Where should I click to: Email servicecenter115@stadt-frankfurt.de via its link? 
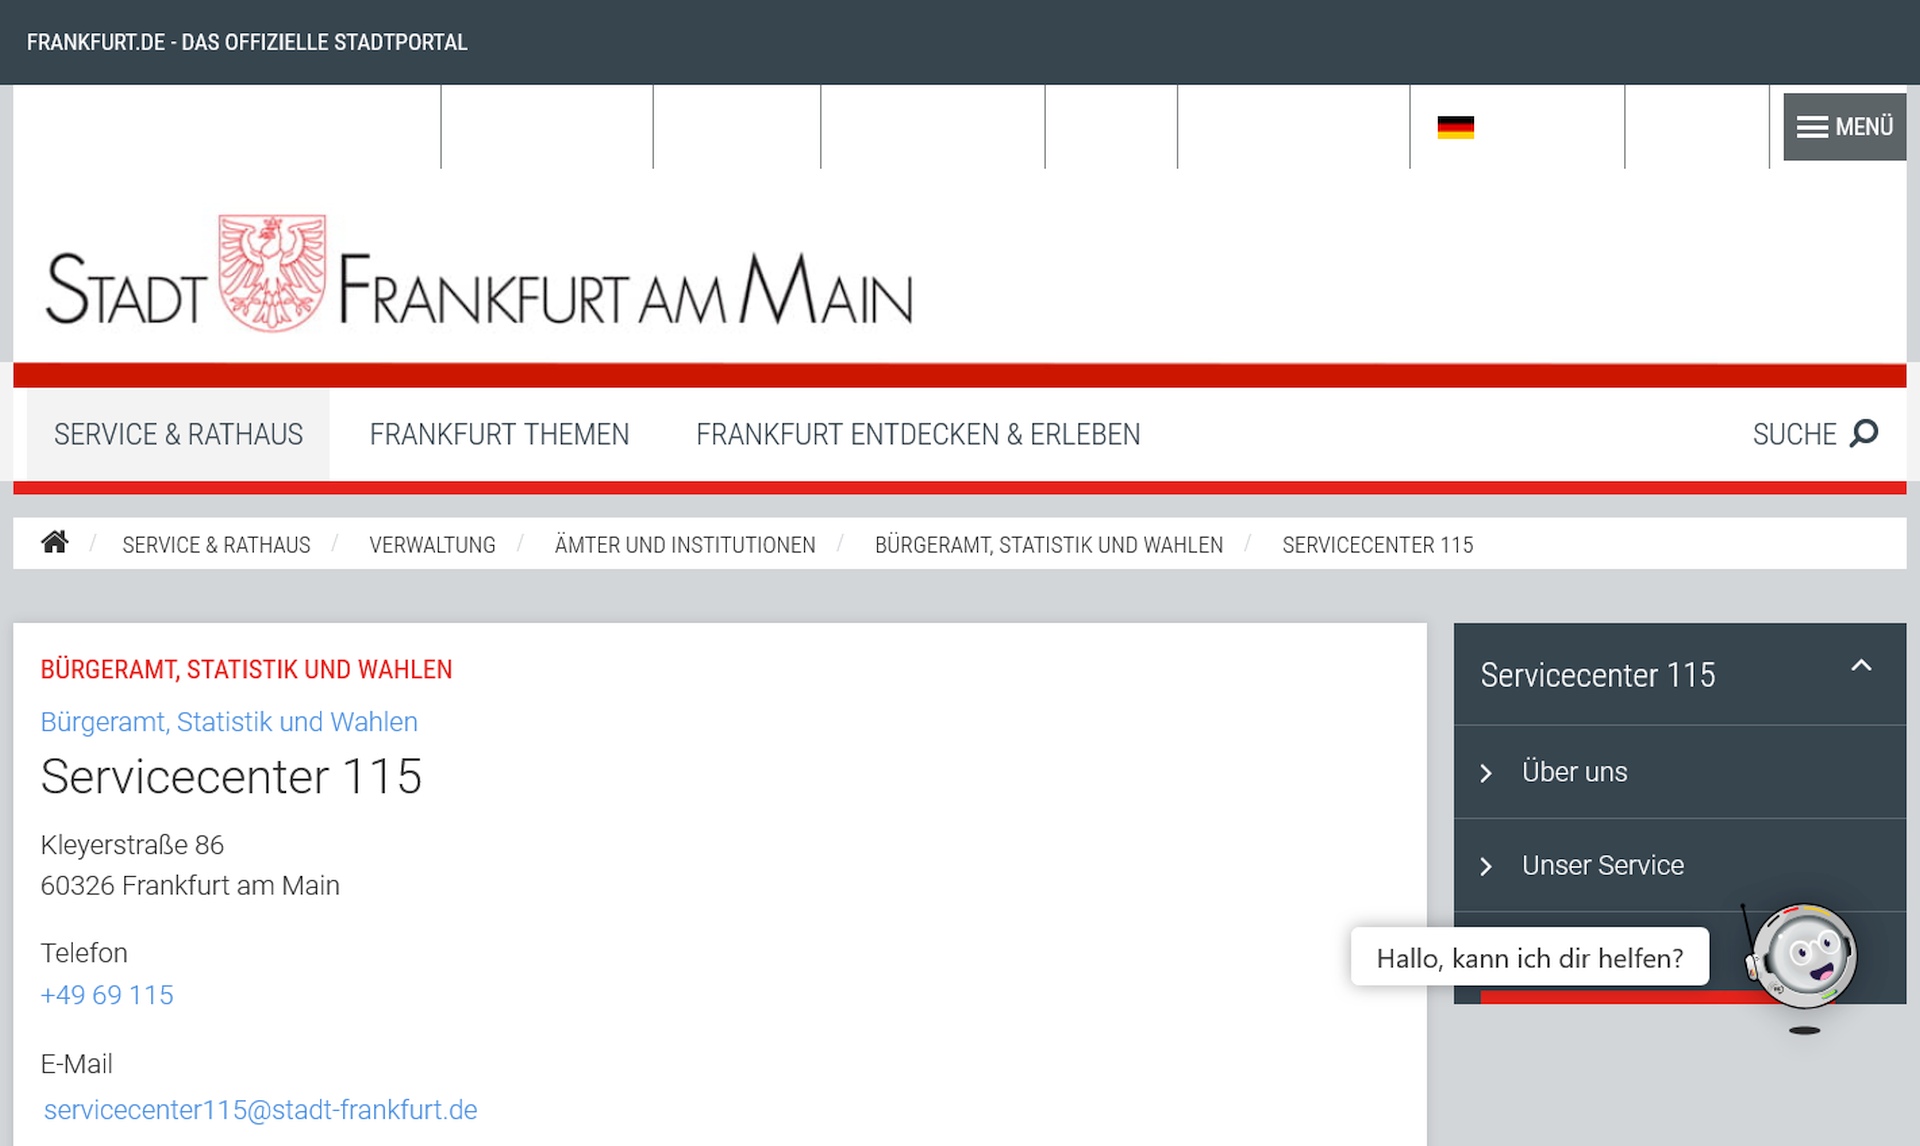pos(259,1109)
